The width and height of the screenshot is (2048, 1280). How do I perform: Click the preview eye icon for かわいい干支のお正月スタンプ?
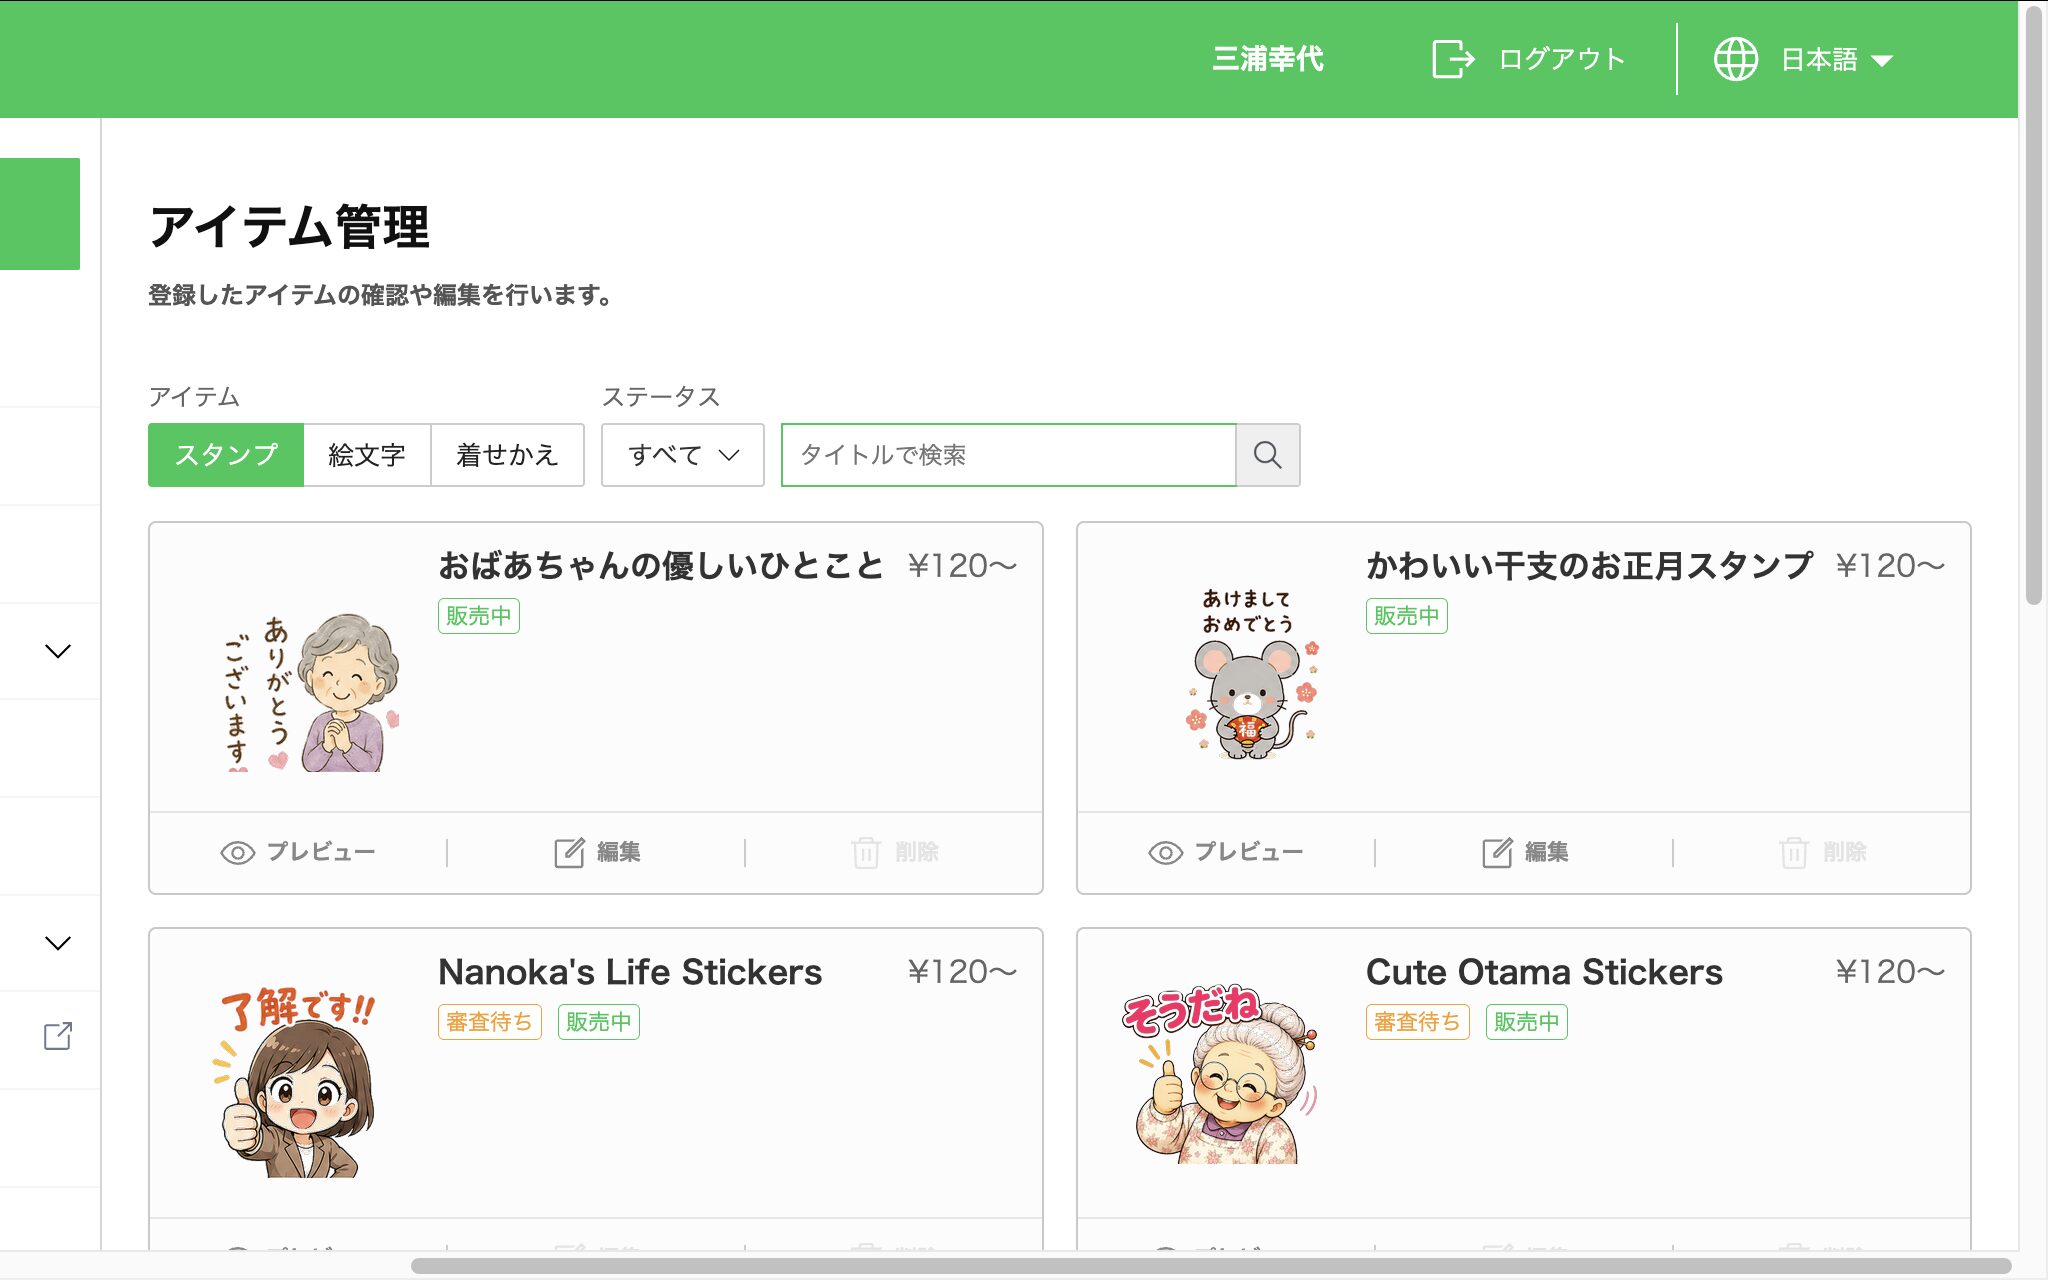tap(1166, 852)
